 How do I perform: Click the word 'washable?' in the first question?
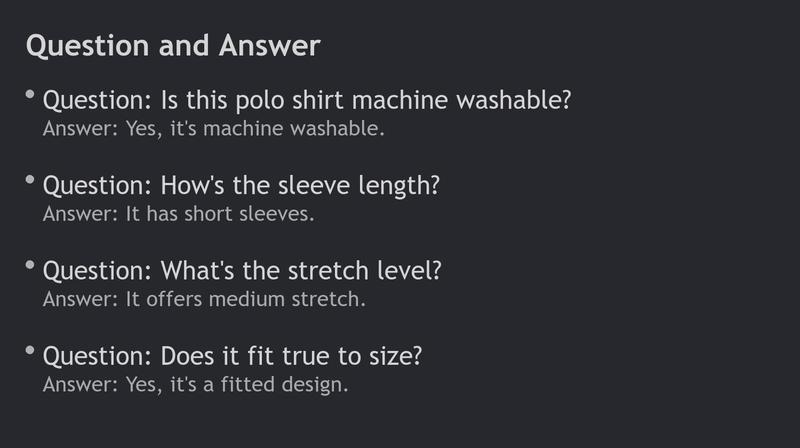pyautogui.click(x=514, y=100)
